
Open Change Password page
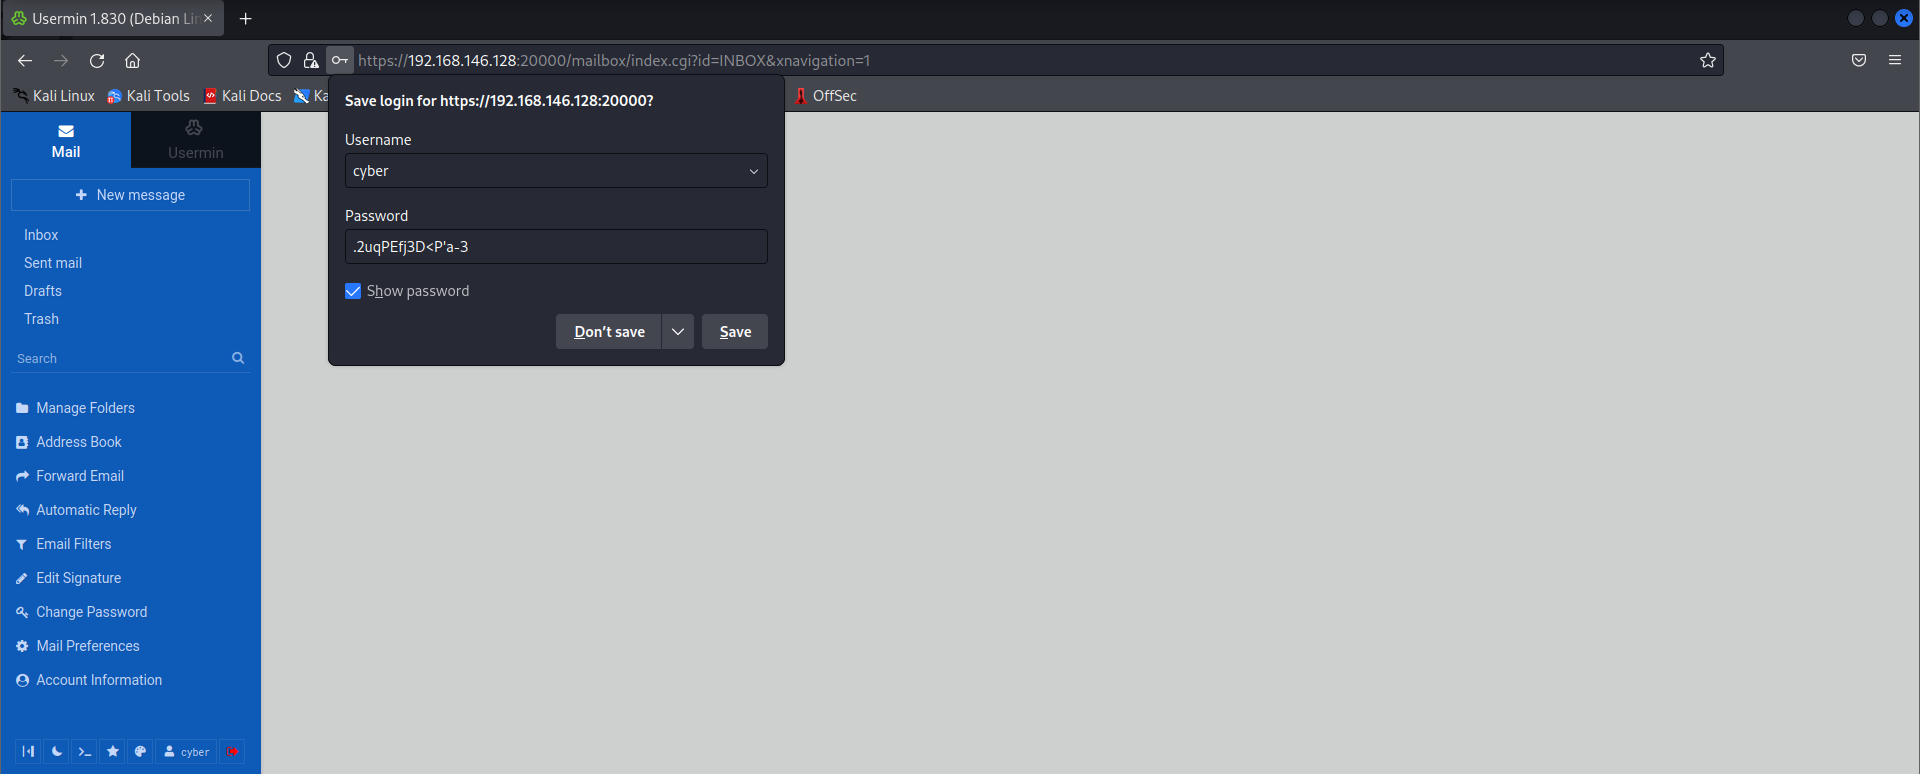click(x=81, y=612)
